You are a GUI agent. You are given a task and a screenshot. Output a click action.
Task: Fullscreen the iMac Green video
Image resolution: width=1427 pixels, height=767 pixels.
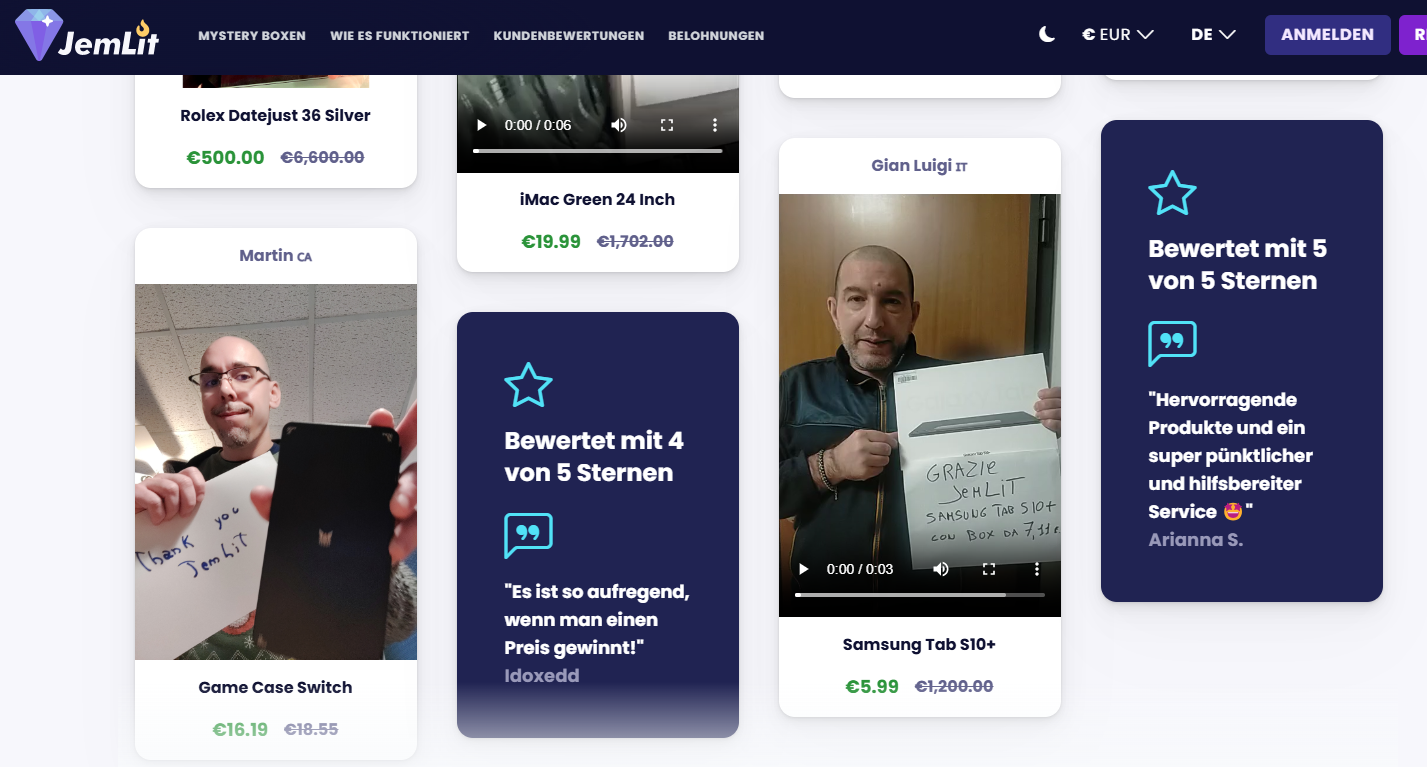[x=667, y=125]
